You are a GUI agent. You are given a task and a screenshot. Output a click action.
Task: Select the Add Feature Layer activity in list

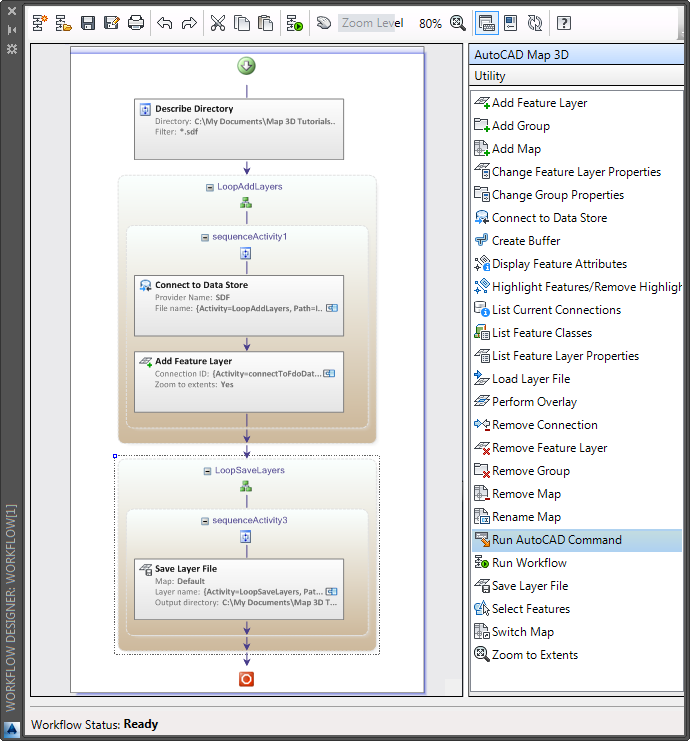click(x=577, y=103)
